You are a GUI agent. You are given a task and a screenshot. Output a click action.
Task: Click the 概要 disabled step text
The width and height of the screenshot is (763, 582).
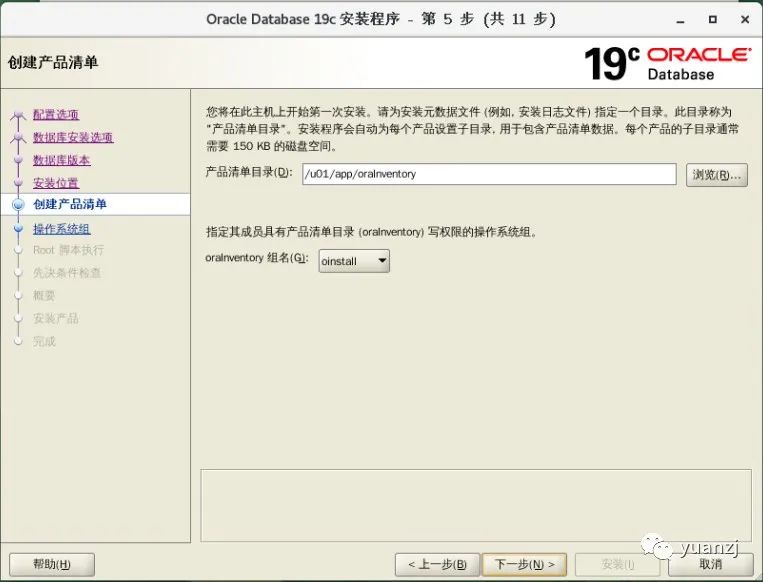(x=44, y=296)
